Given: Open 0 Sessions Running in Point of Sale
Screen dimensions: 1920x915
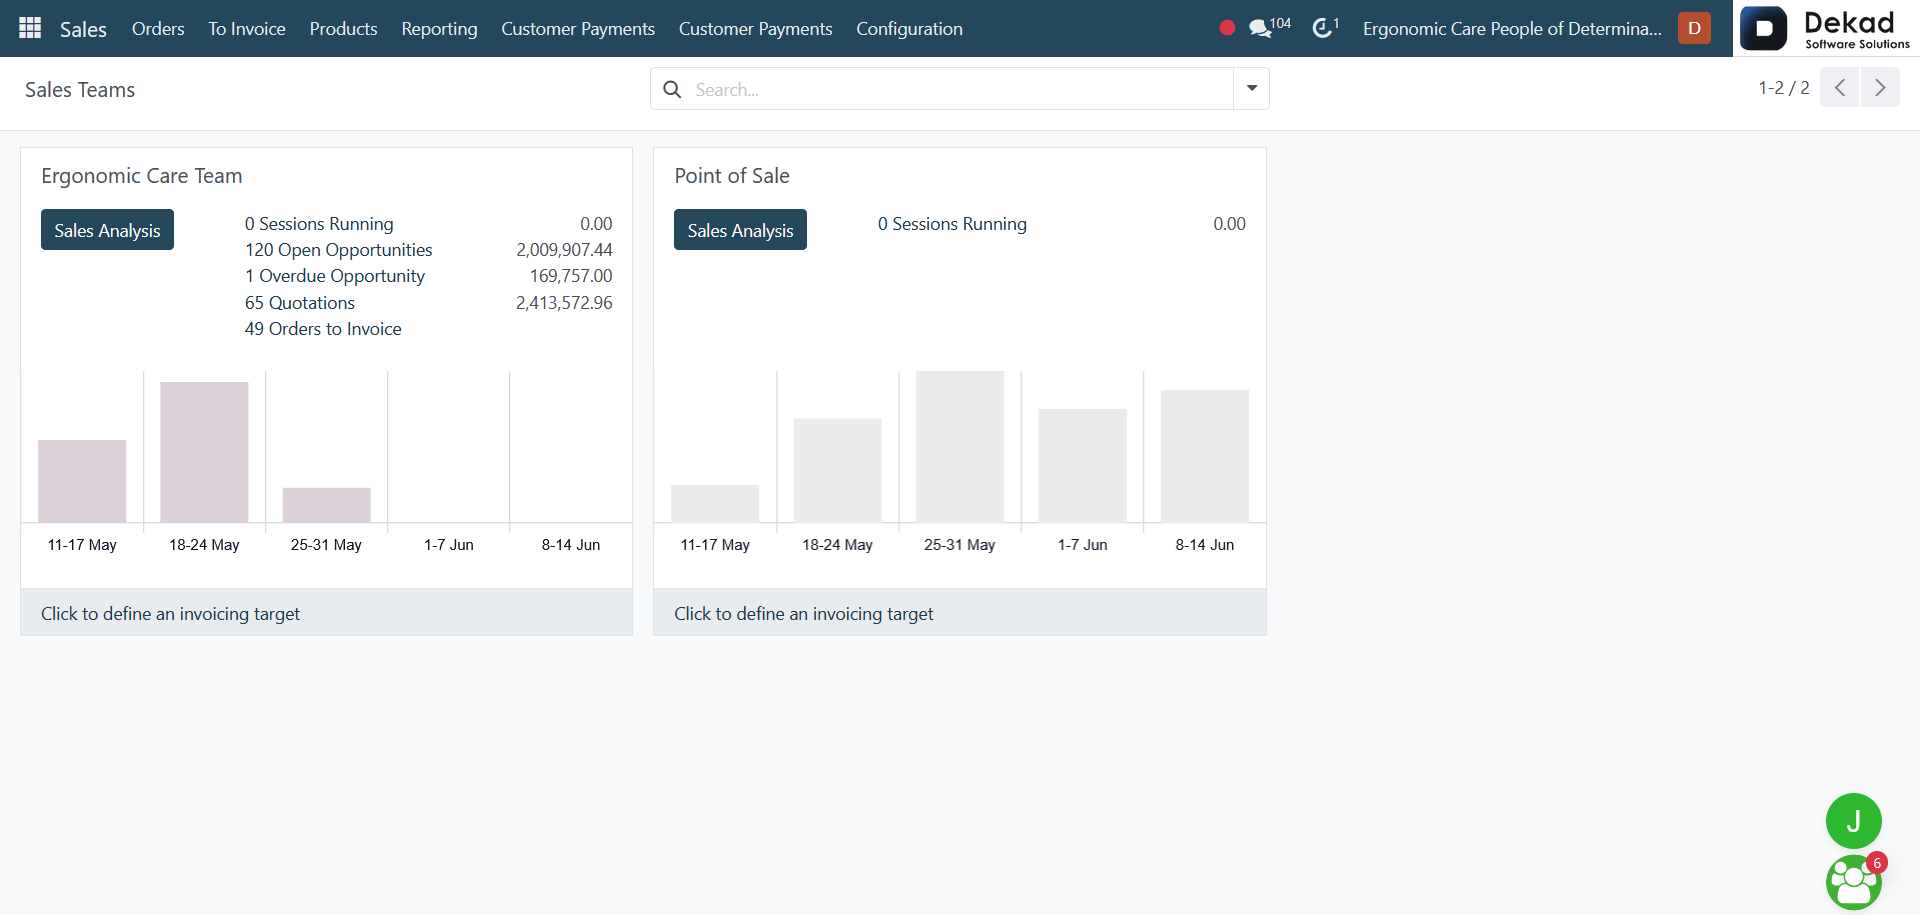Looking at the screenshot, I should click(x=952, y=224).
